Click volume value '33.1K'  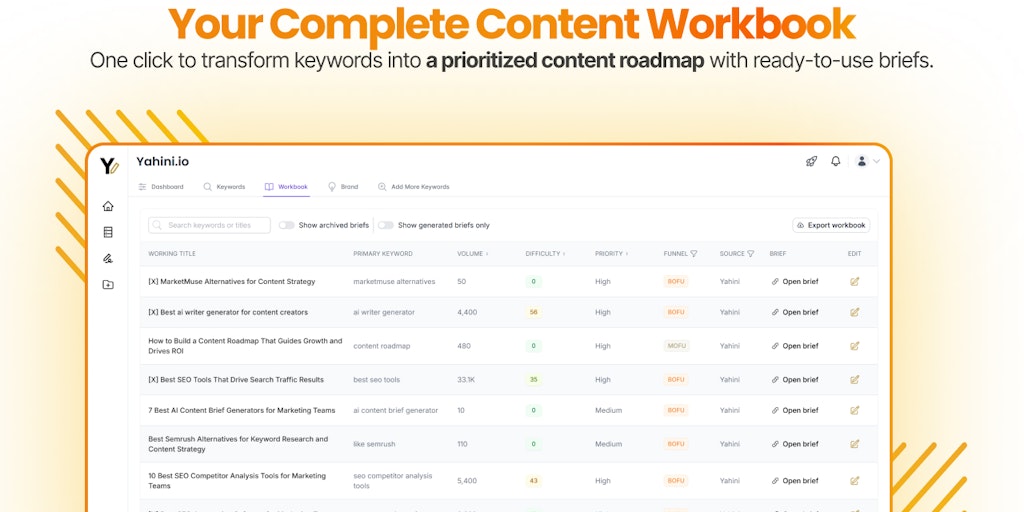coord(466,379)
